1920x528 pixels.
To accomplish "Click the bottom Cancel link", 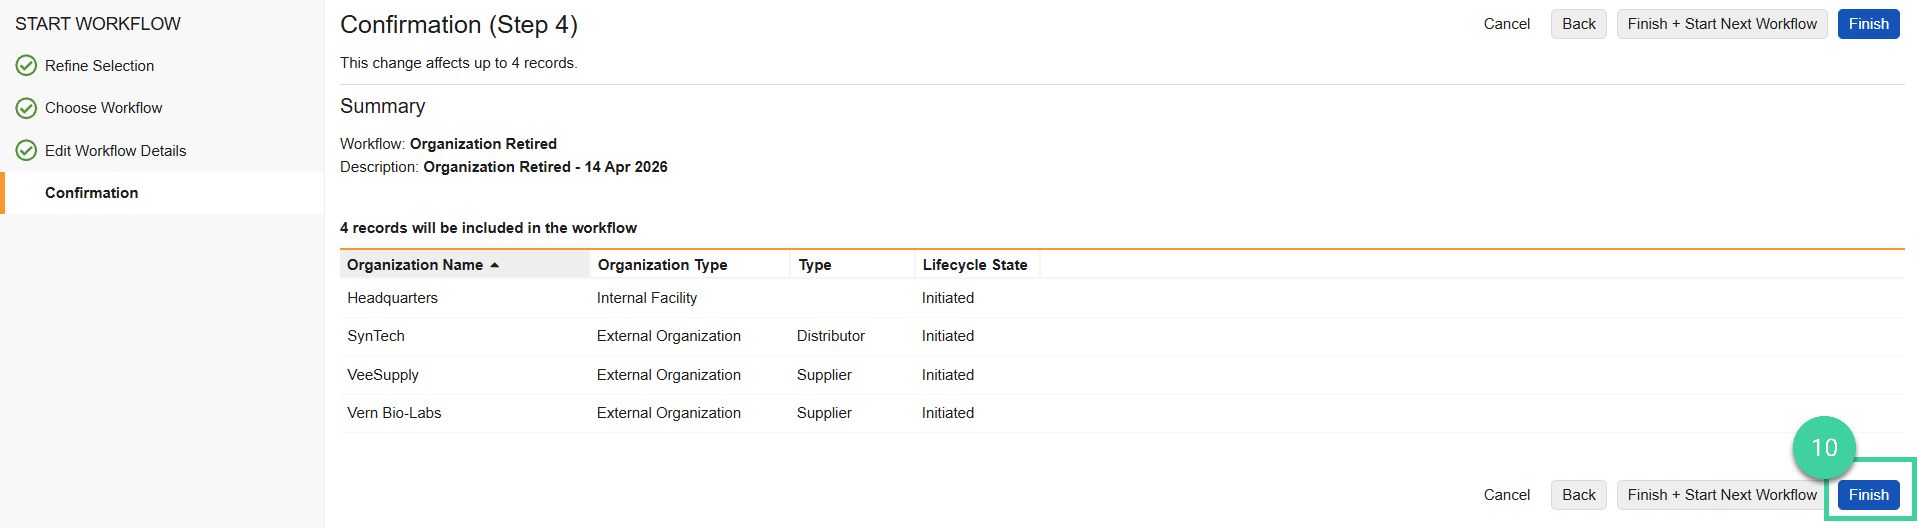I will (1506, 495).
